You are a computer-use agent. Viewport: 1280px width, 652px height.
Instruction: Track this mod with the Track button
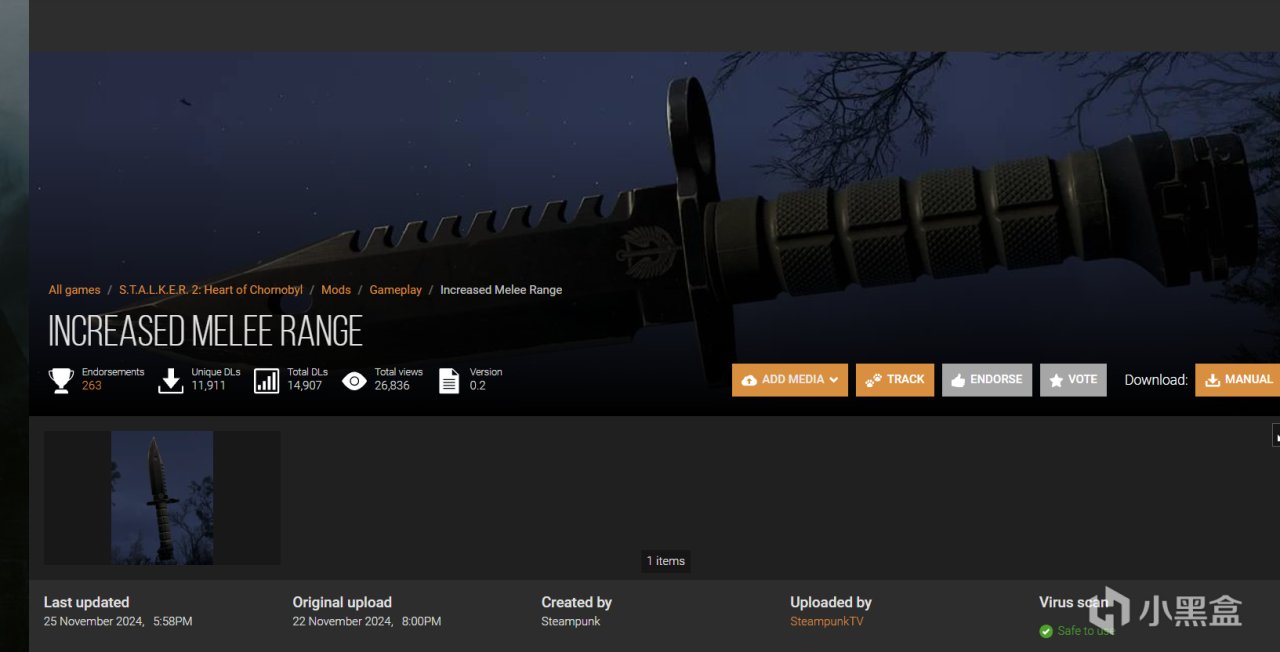(x=895, y=380)
